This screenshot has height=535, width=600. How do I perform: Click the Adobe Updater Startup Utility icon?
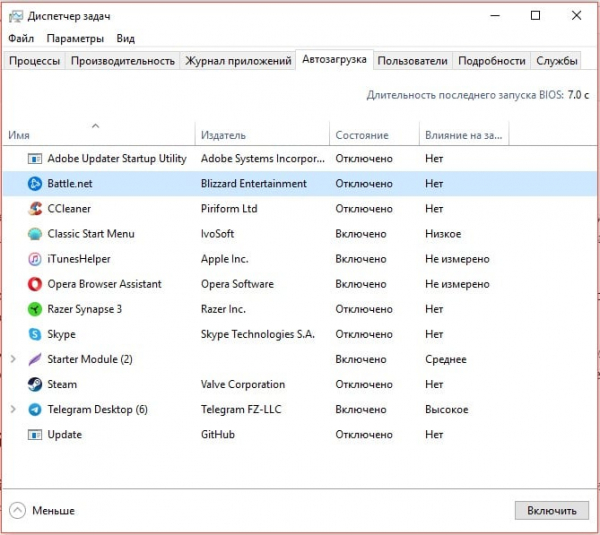(x=35, y=158)
